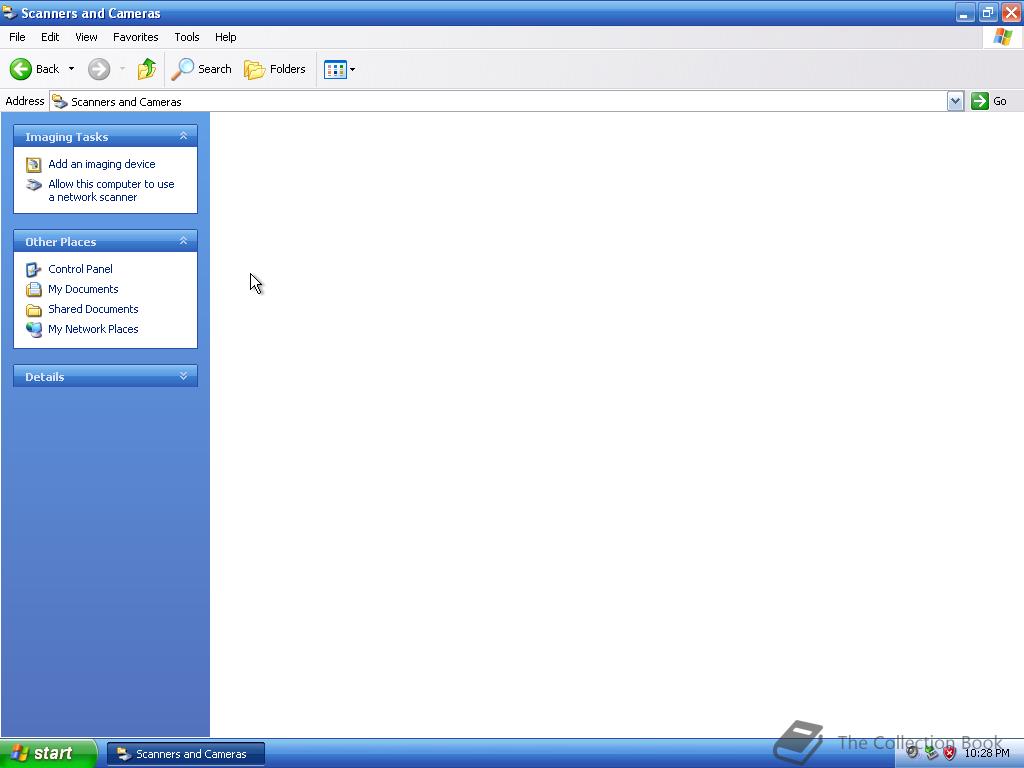Close the Scanners and Cameras window
Image resolution: width=1024 pixels, height=768 pixels.
(1011, 12)
